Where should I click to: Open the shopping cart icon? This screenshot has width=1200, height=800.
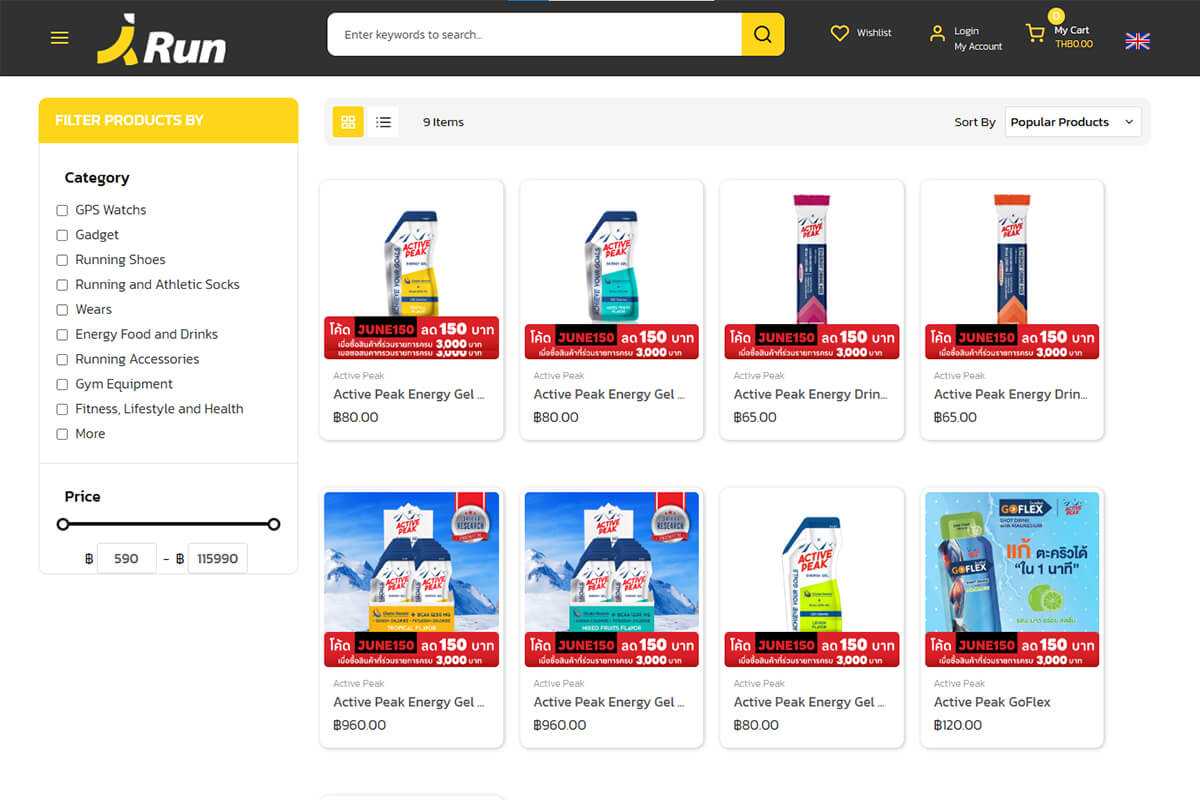click(1035, 33)
